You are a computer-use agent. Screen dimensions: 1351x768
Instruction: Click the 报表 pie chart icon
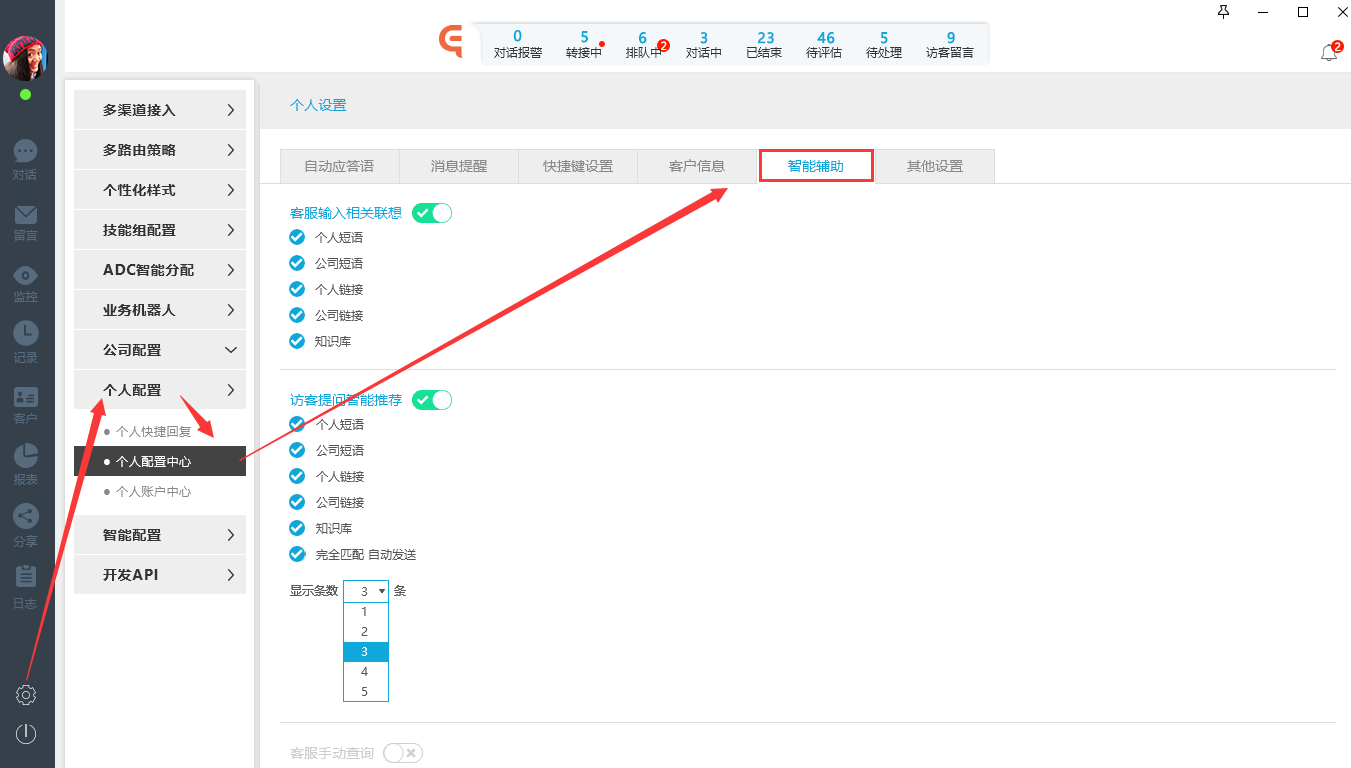pos(26,458)
